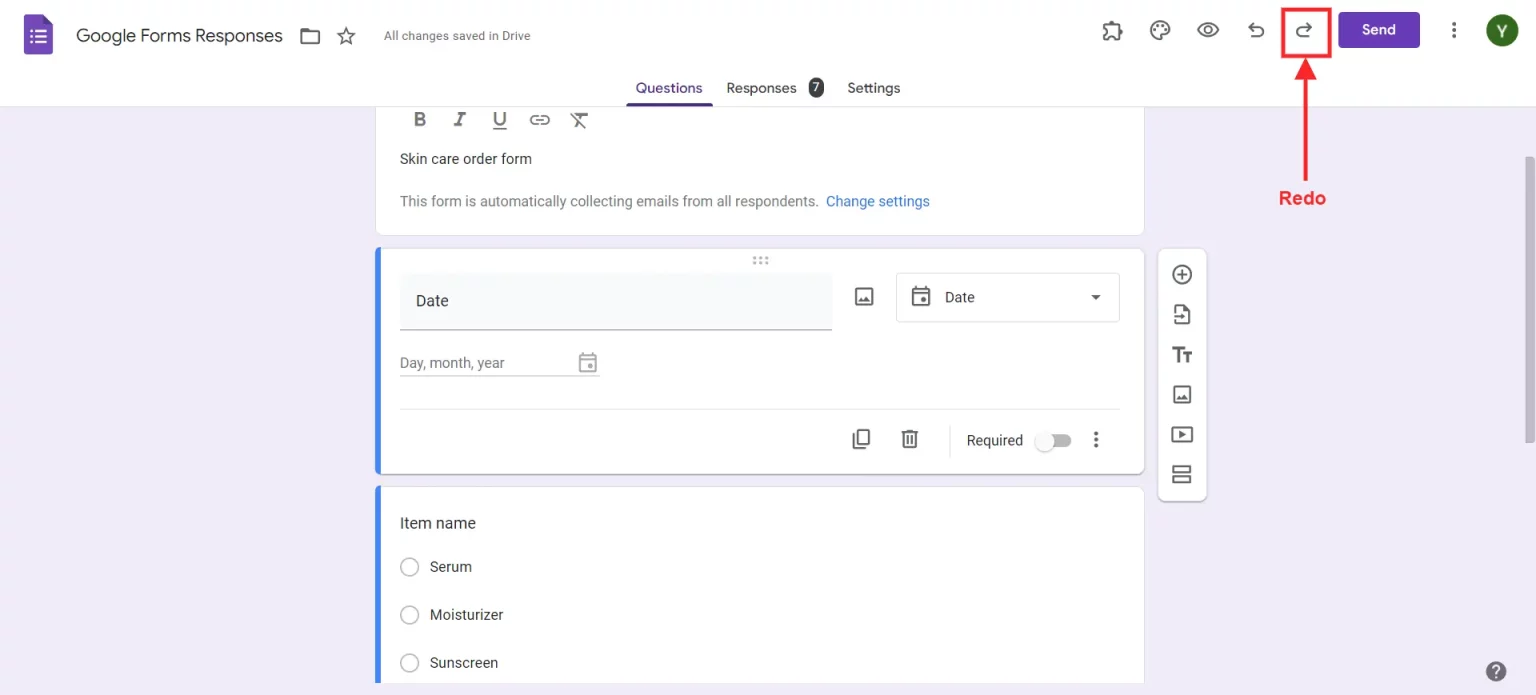Add a title and description block

pyautogui.click(x=1182, y=355)
